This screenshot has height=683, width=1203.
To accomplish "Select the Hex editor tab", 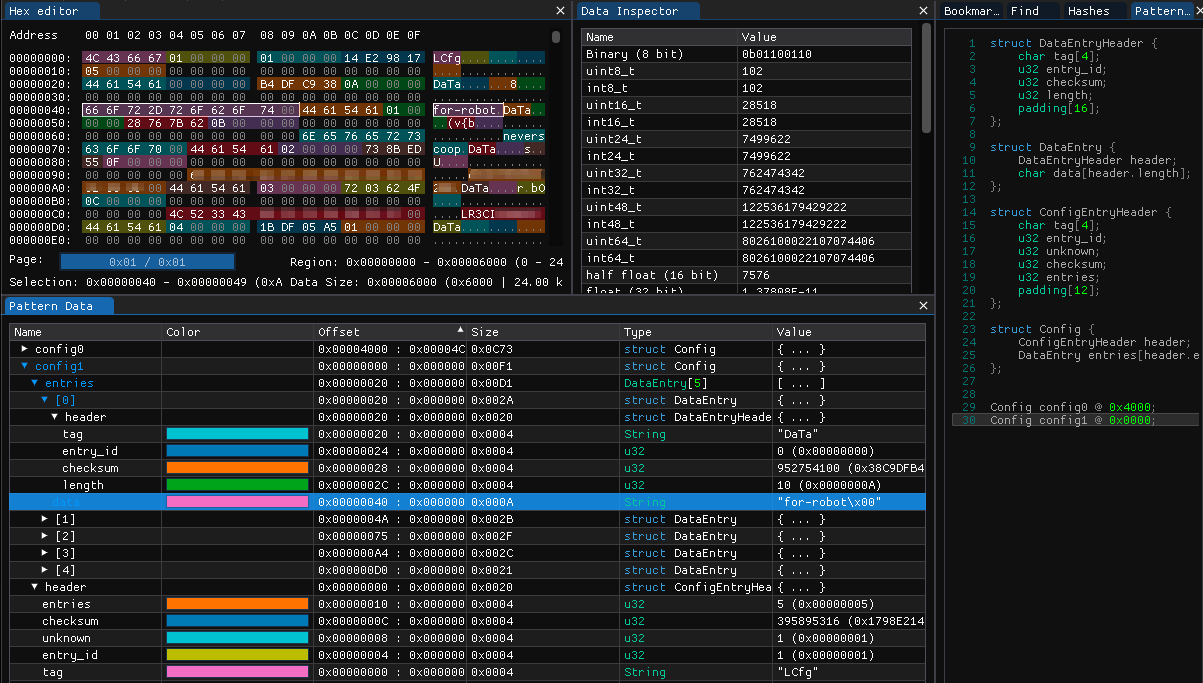I will click(x=52, y=11).
